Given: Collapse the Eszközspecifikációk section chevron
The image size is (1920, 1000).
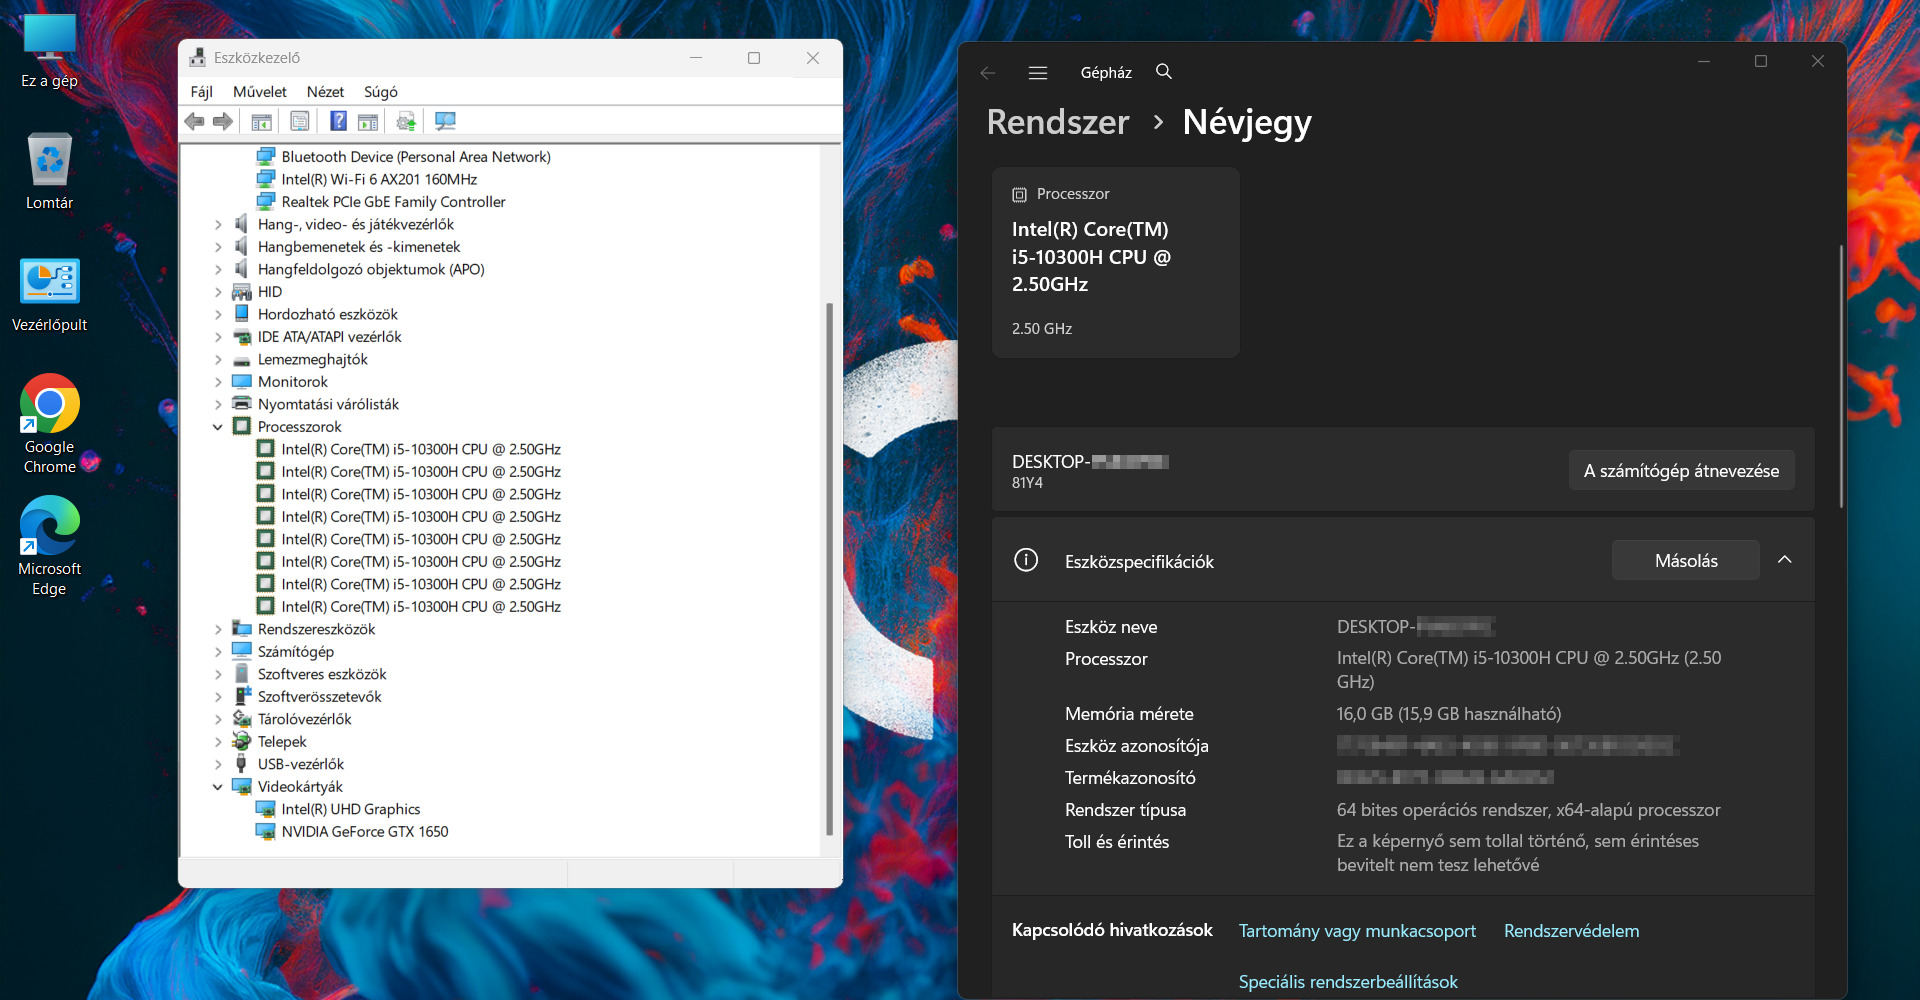Looking at the screenshot, I should coord(1785,560).
